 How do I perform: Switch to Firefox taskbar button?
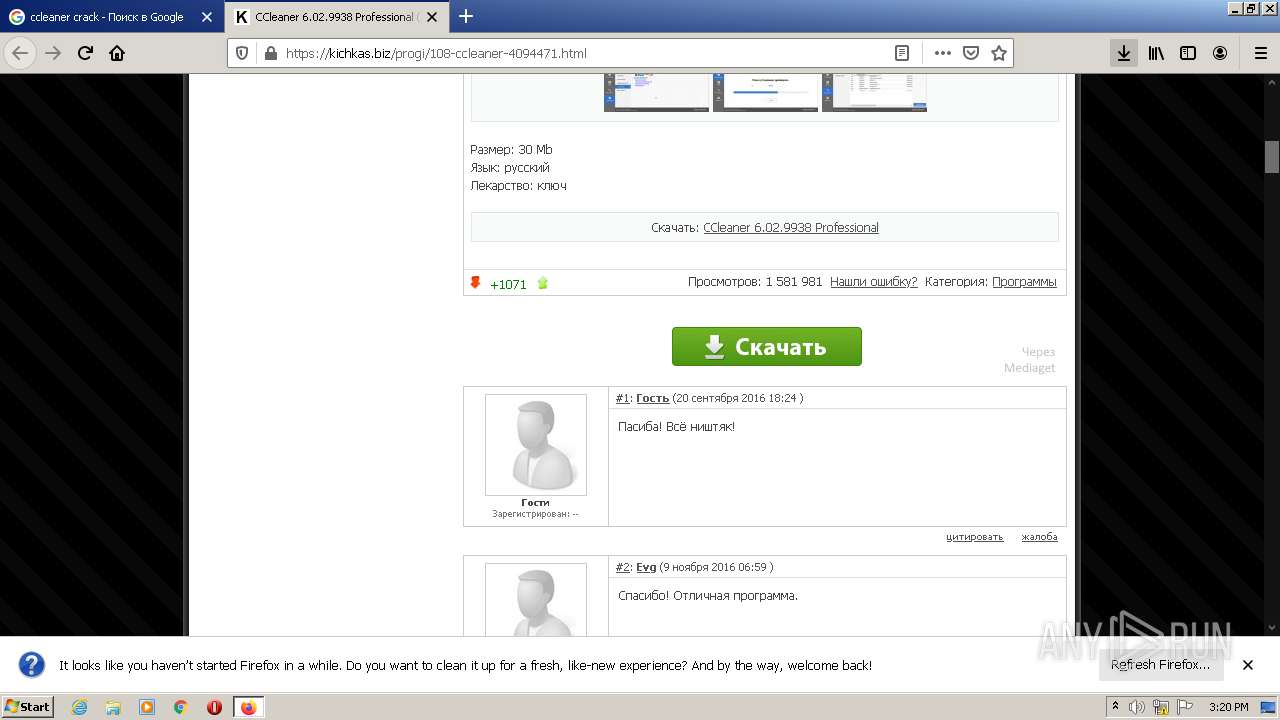pos(248,707)
